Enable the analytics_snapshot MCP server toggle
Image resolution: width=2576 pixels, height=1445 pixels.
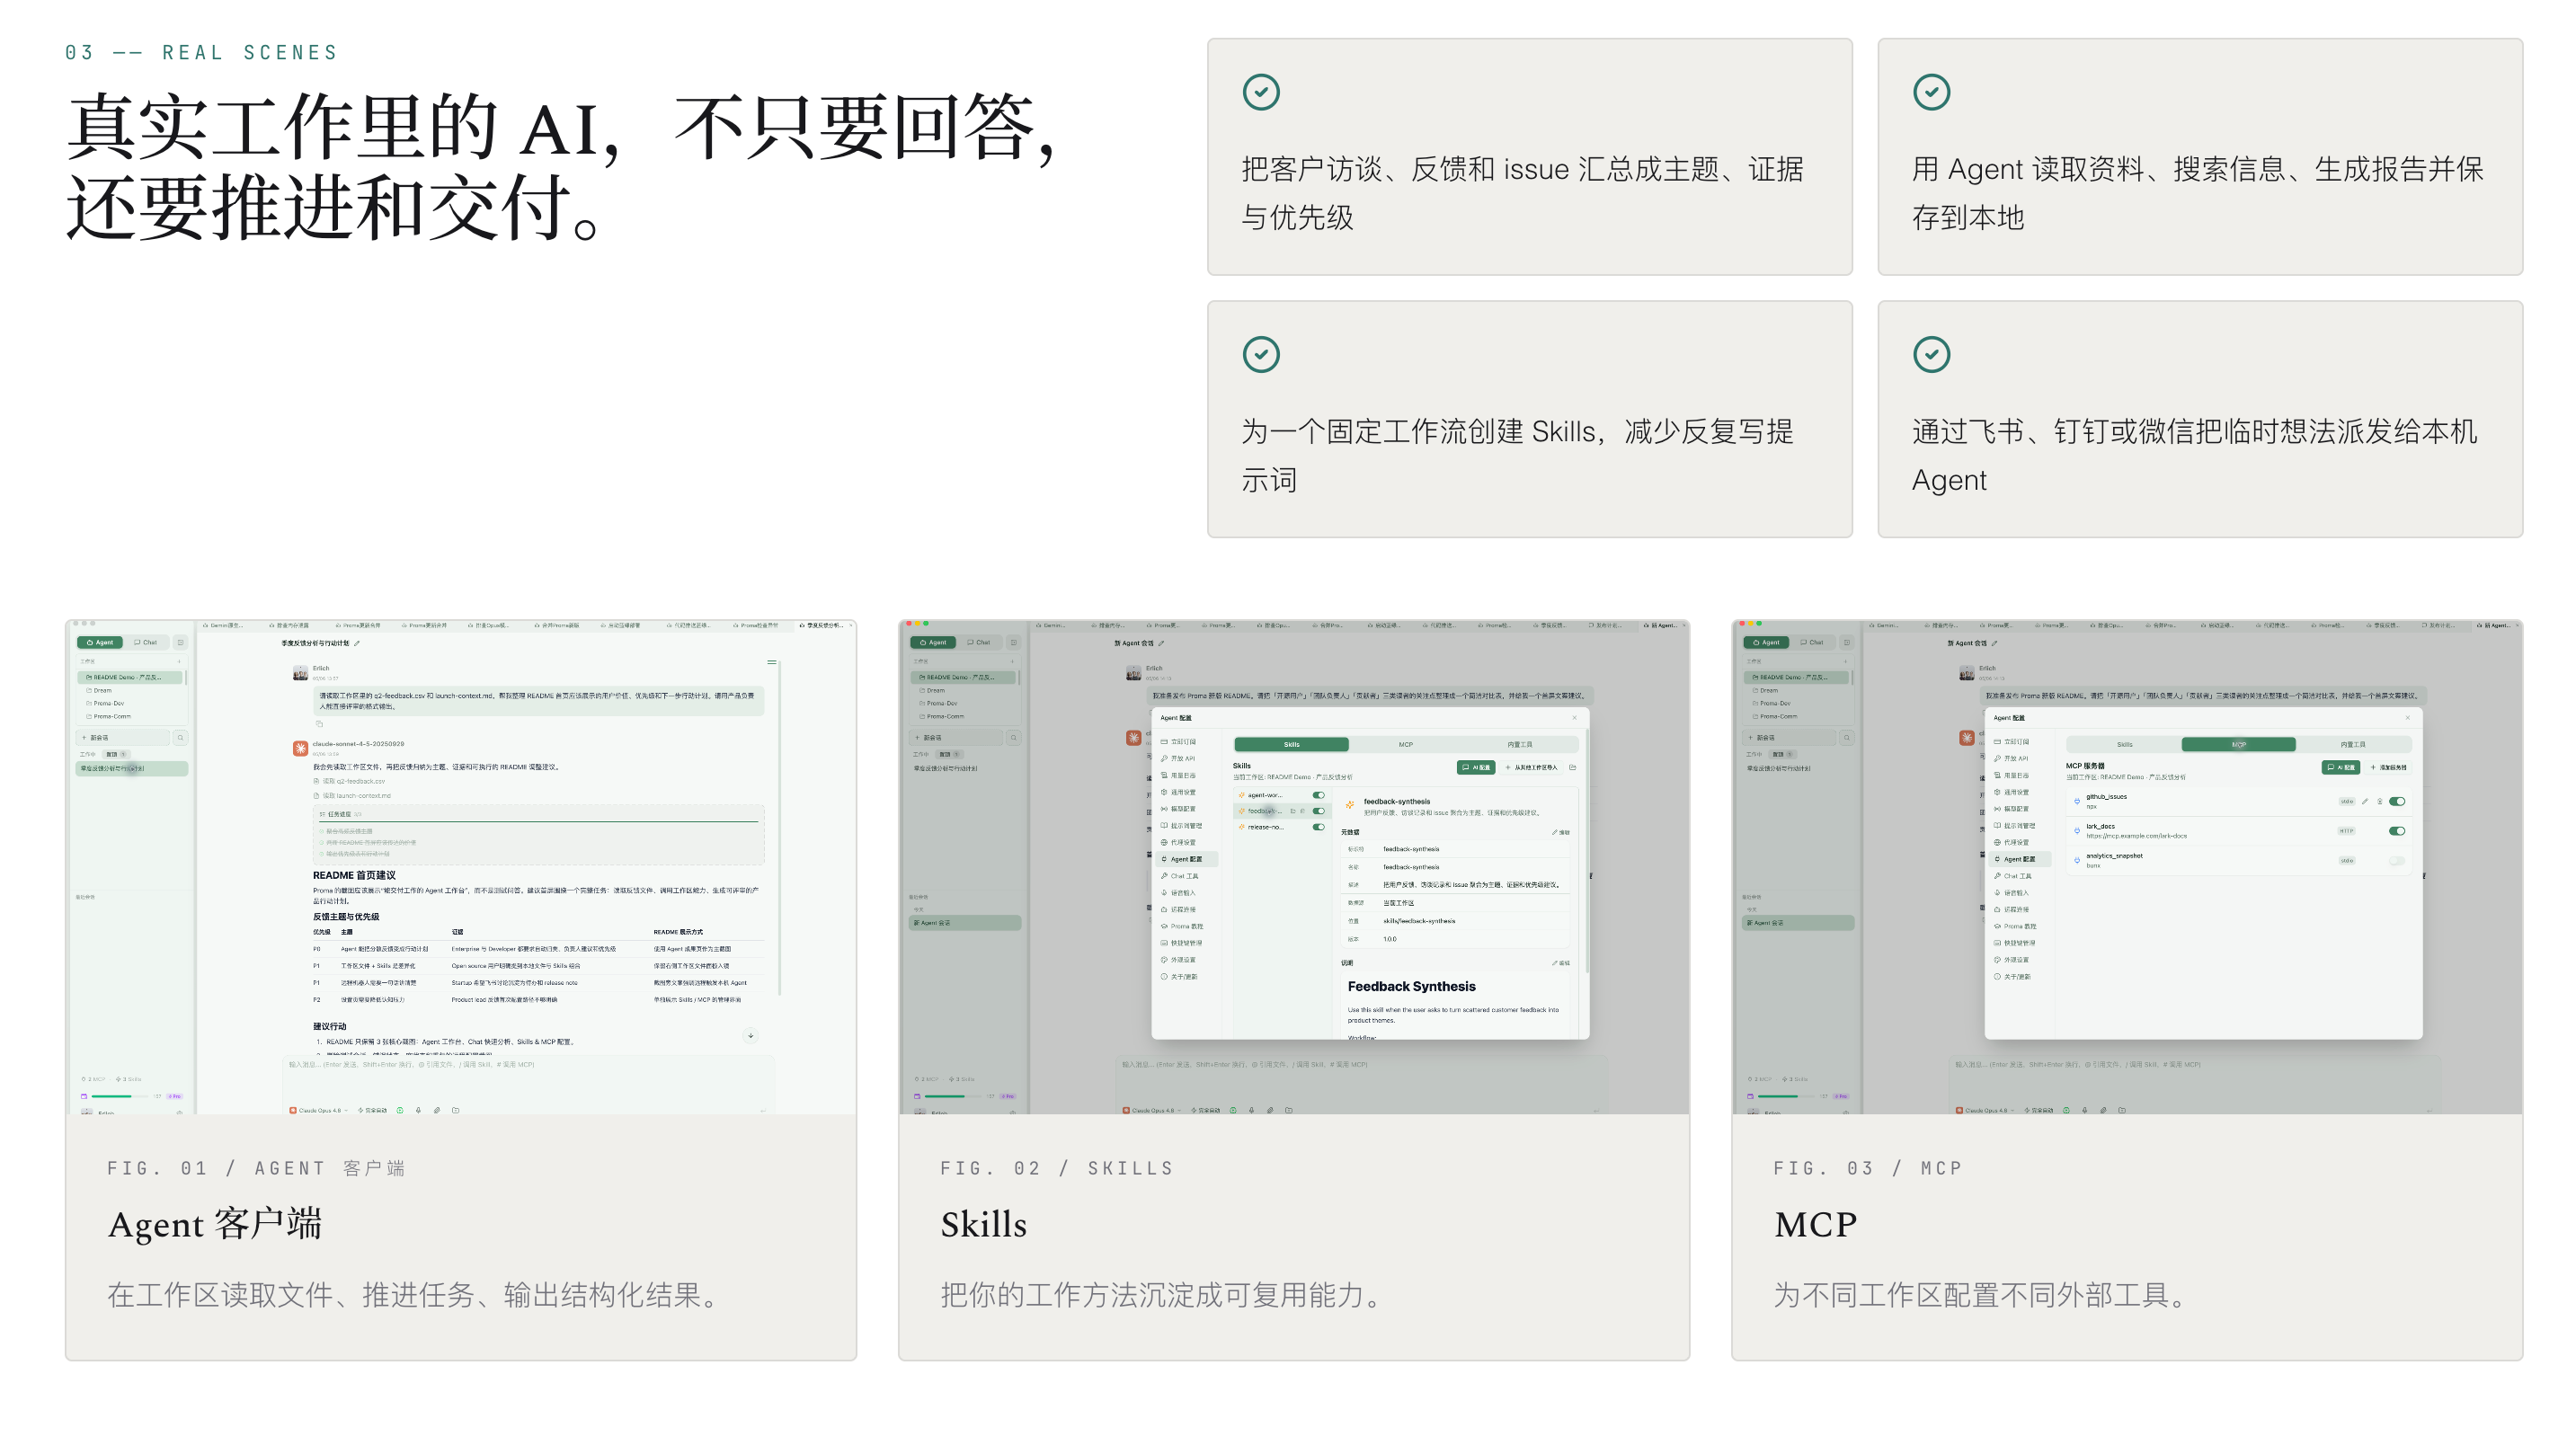click(x=2397, y=860)
